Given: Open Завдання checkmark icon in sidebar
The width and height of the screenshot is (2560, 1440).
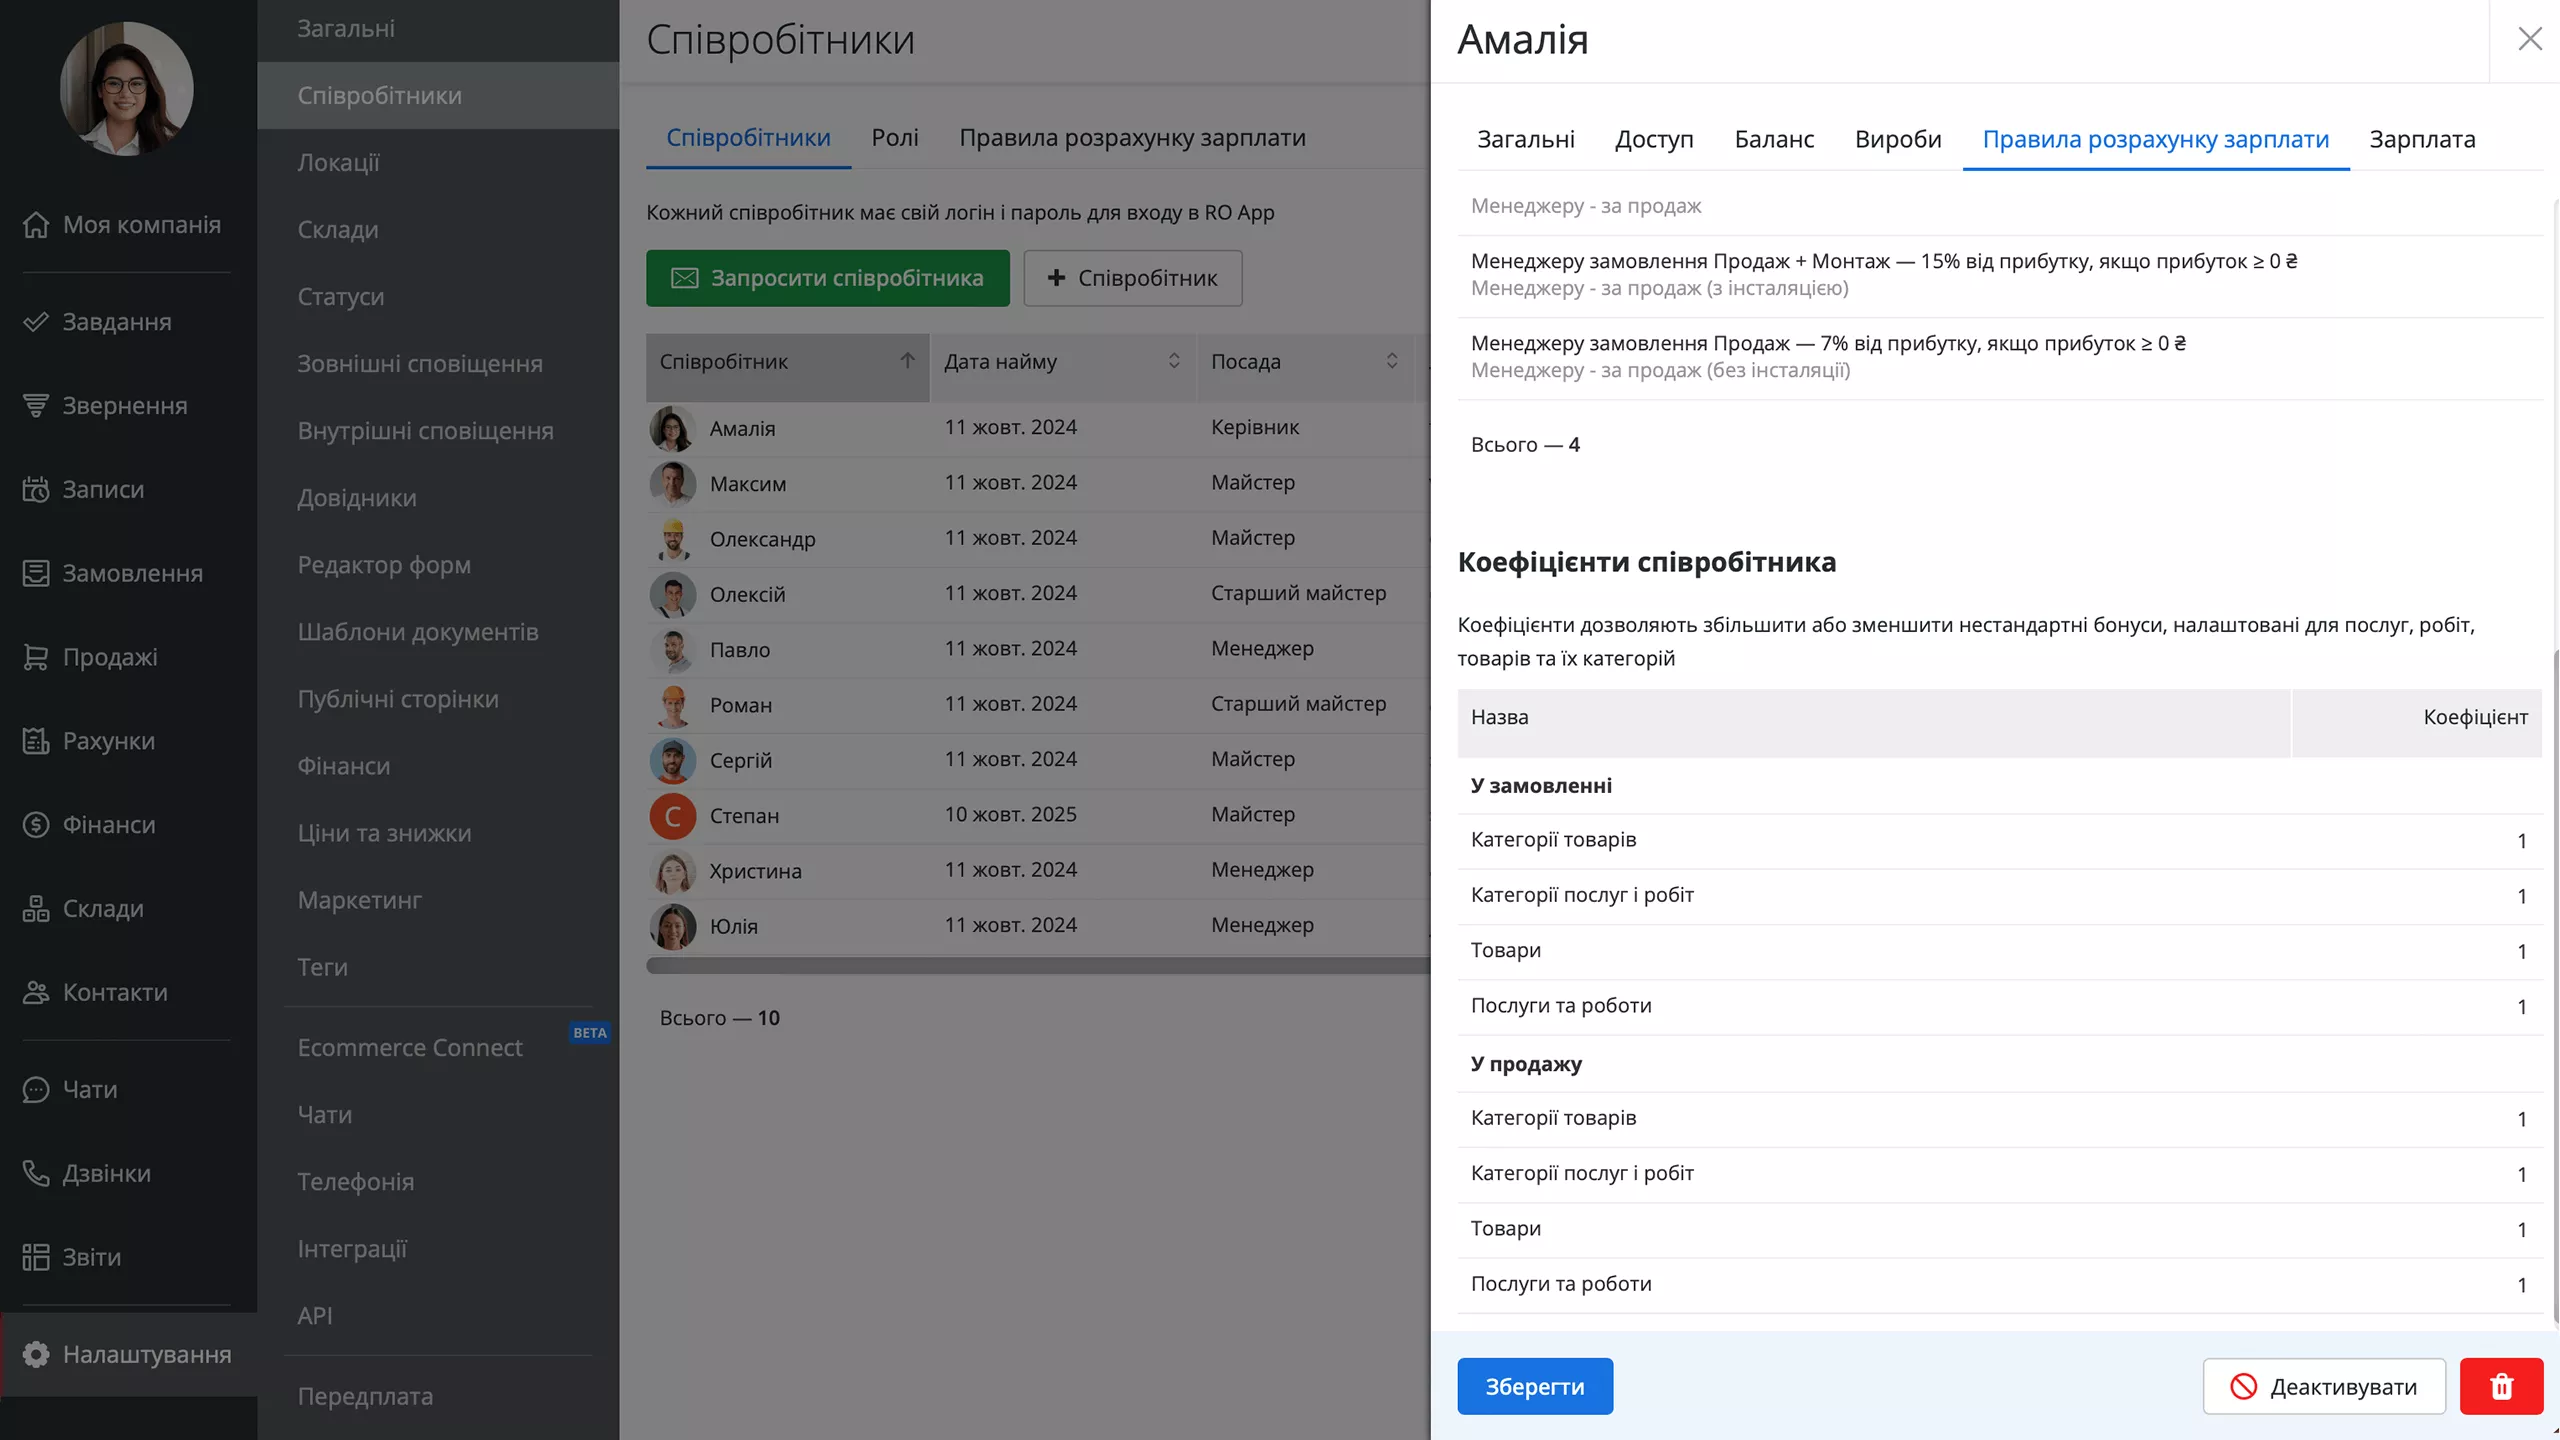Looking at the screenshot, I should tap(36, 322).
